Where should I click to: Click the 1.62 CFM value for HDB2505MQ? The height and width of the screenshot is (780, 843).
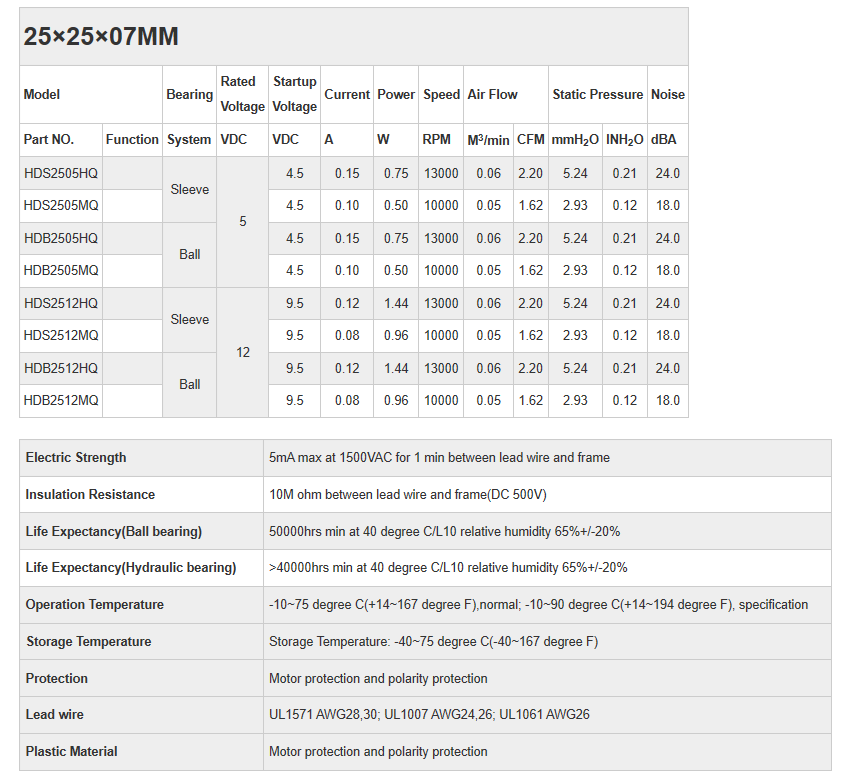(x=531, y=270)
